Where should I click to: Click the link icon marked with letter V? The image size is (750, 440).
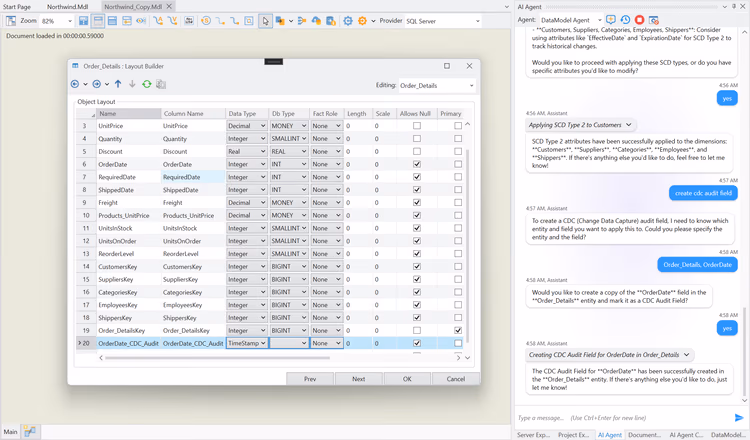pos(172,21)
